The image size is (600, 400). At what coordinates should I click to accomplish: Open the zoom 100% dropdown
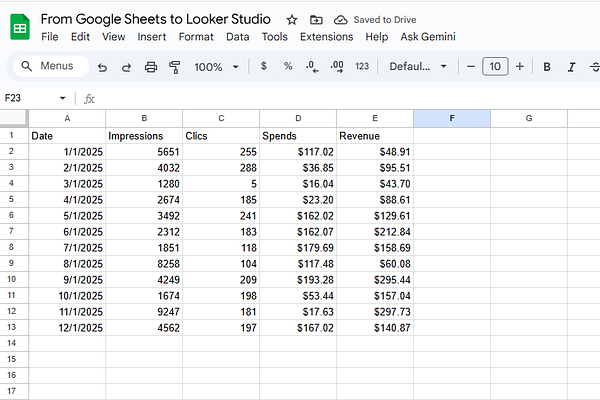pyautogui.click(x=216, y=67)
